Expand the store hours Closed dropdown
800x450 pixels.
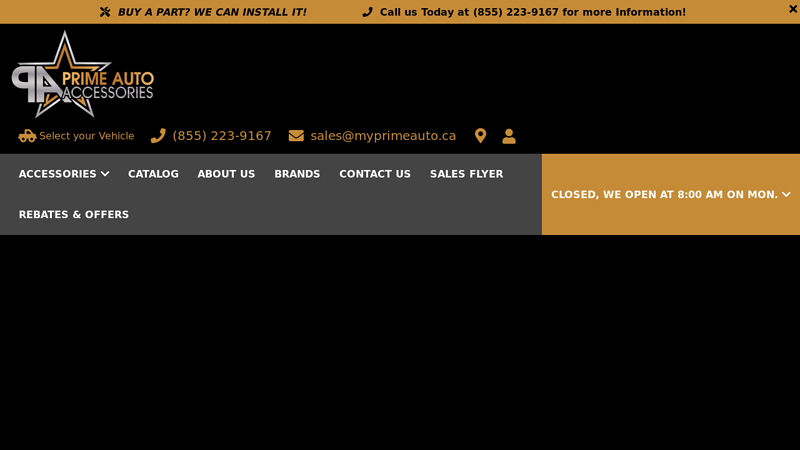[x=671, y=194]
